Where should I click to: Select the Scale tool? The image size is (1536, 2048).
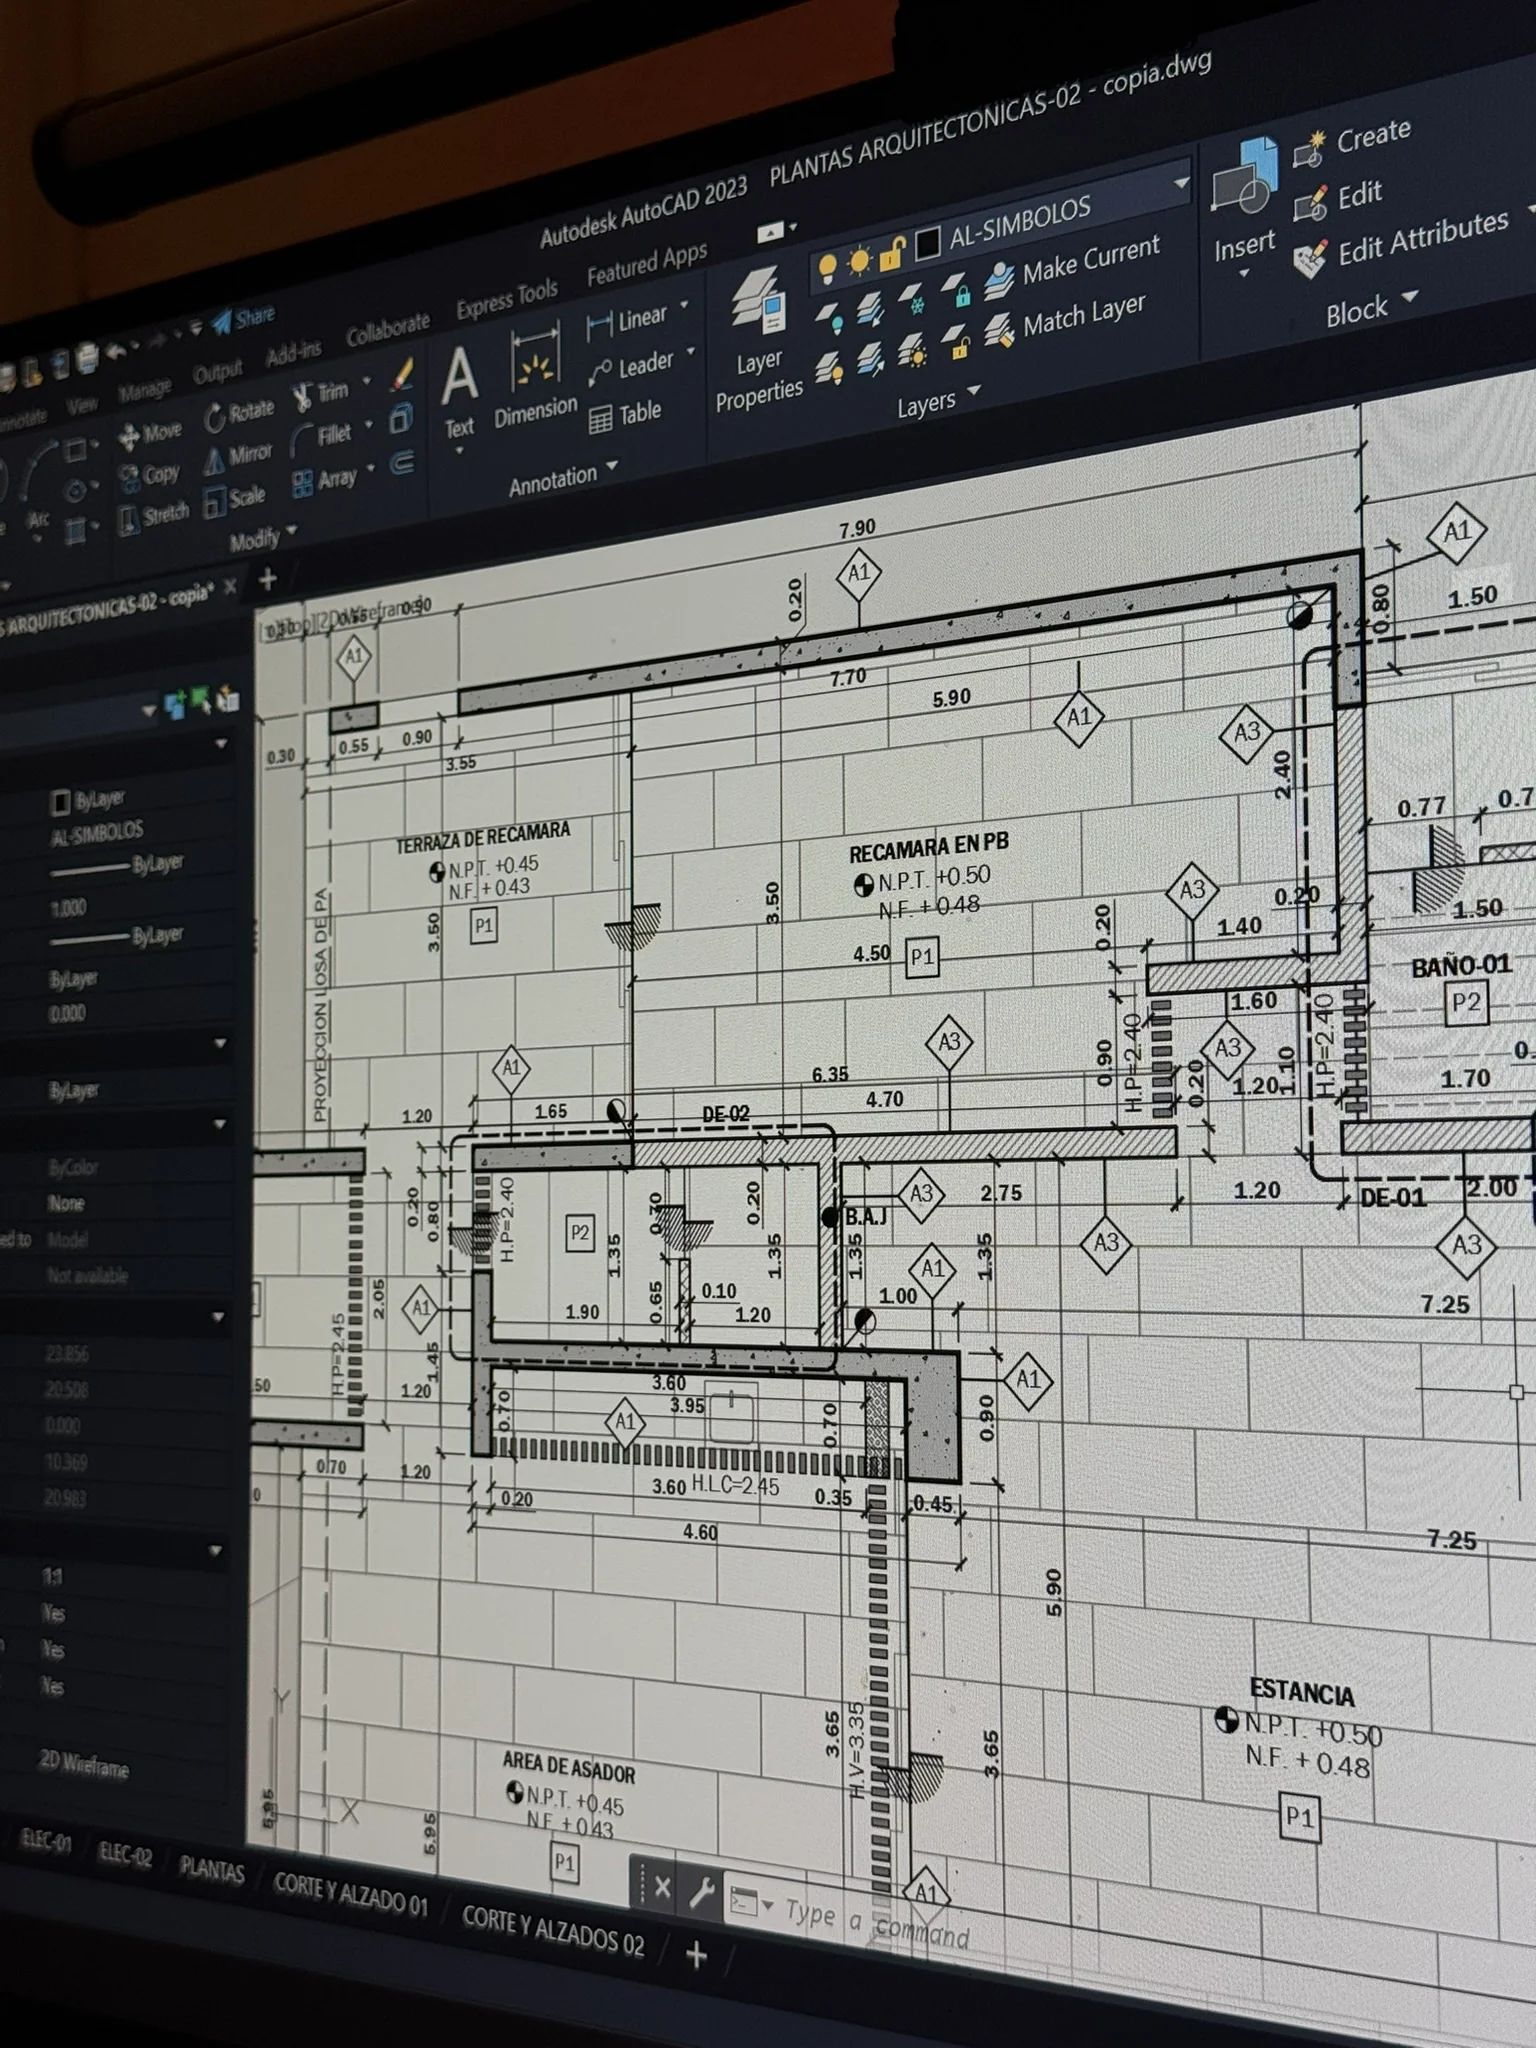coord(235,498)
